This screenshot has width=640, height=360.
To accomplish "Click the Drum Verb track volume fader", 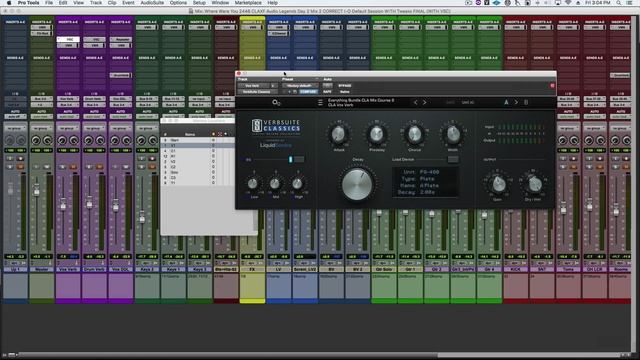I will click(89, 202).
